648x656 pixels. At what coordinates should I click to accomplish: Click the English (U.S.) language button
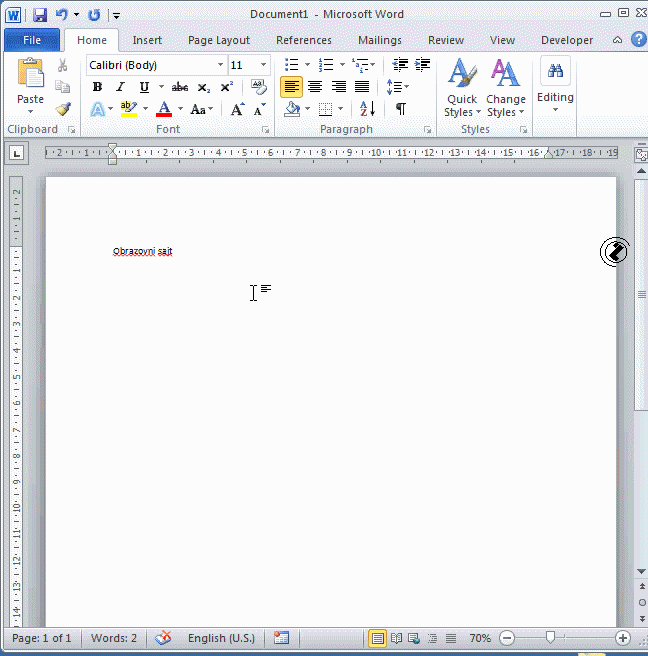(x=221, y=638)
